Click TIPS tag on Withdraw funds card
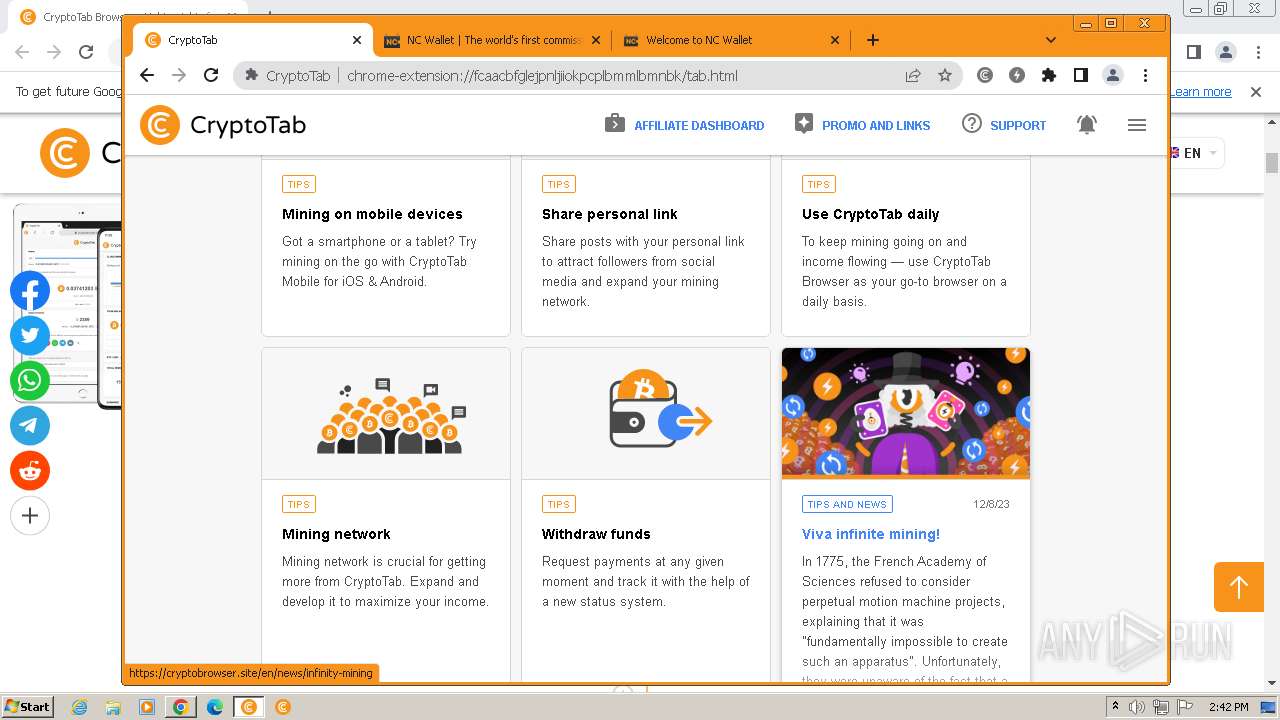 click(558, 504)
